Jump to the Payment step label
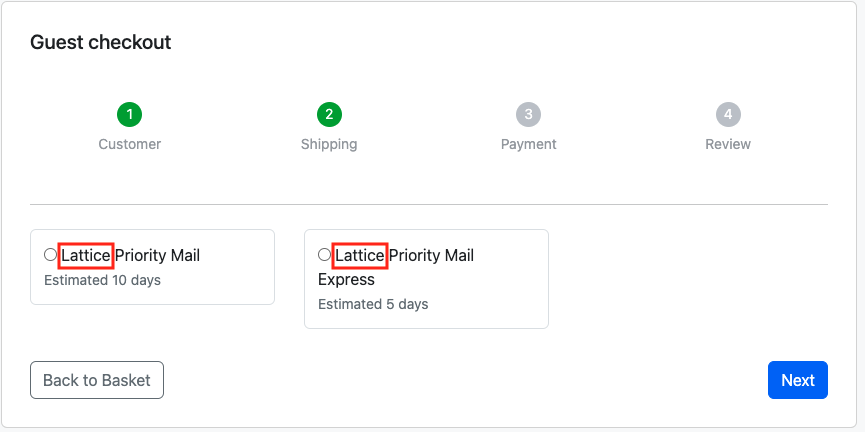The height and width of the screenshot is (432, 865). (x=528, y=145)
